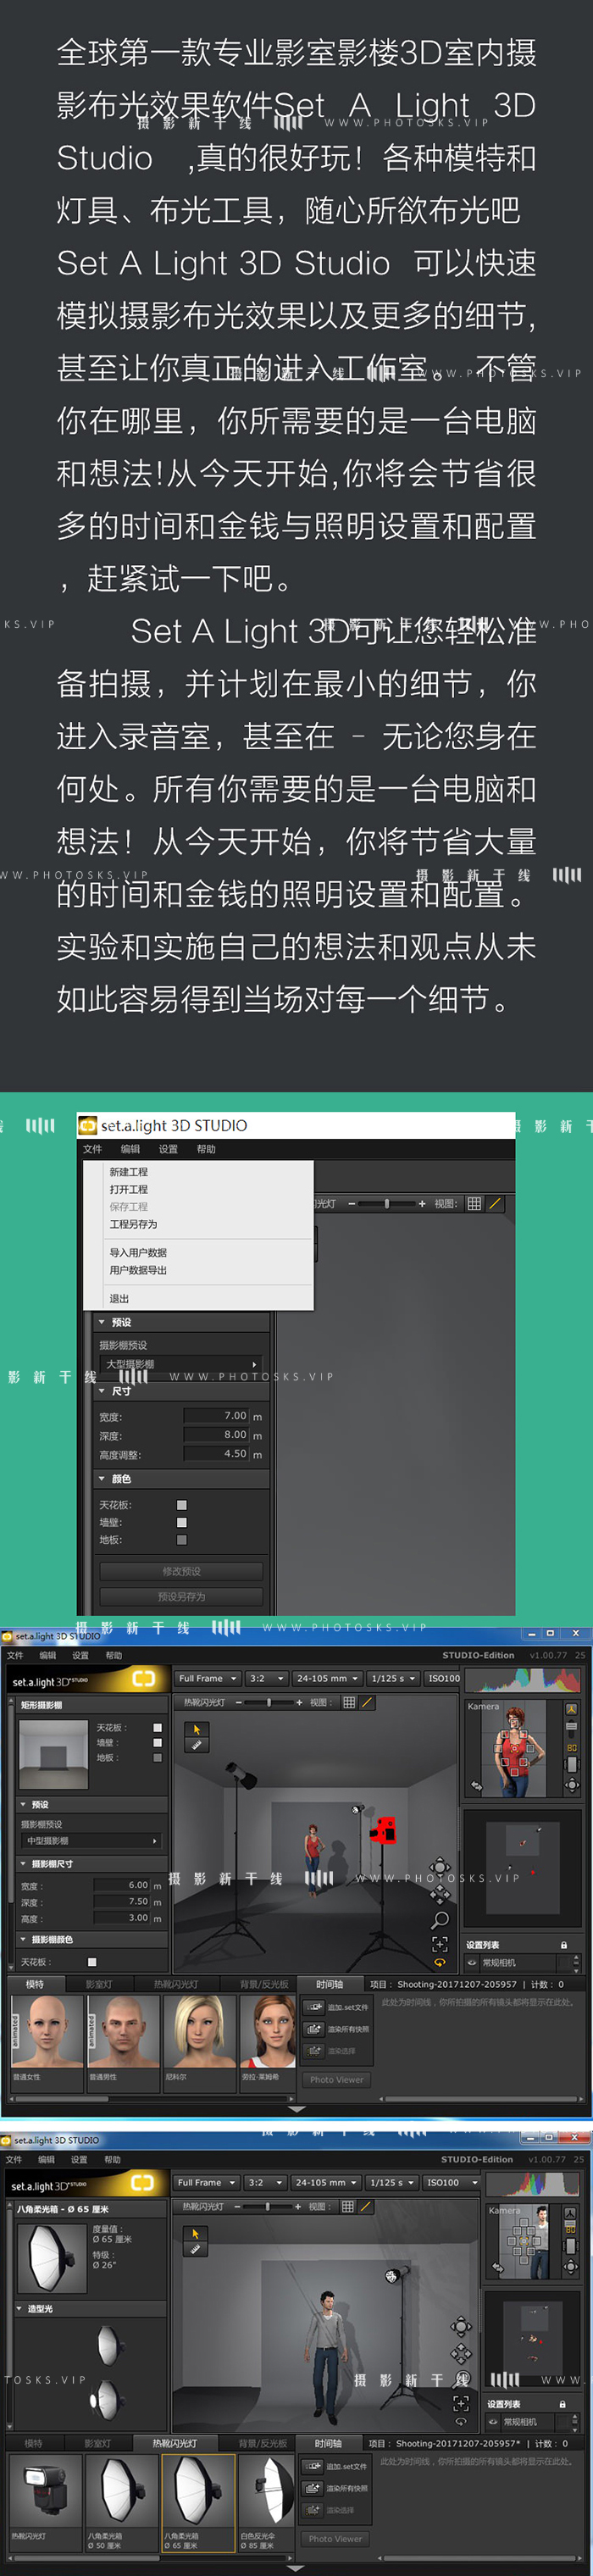This screenshot has height=2576, width=593.
Task: Toggle grid view icon in top screenshot
Action: click(x=474, y=1204)
